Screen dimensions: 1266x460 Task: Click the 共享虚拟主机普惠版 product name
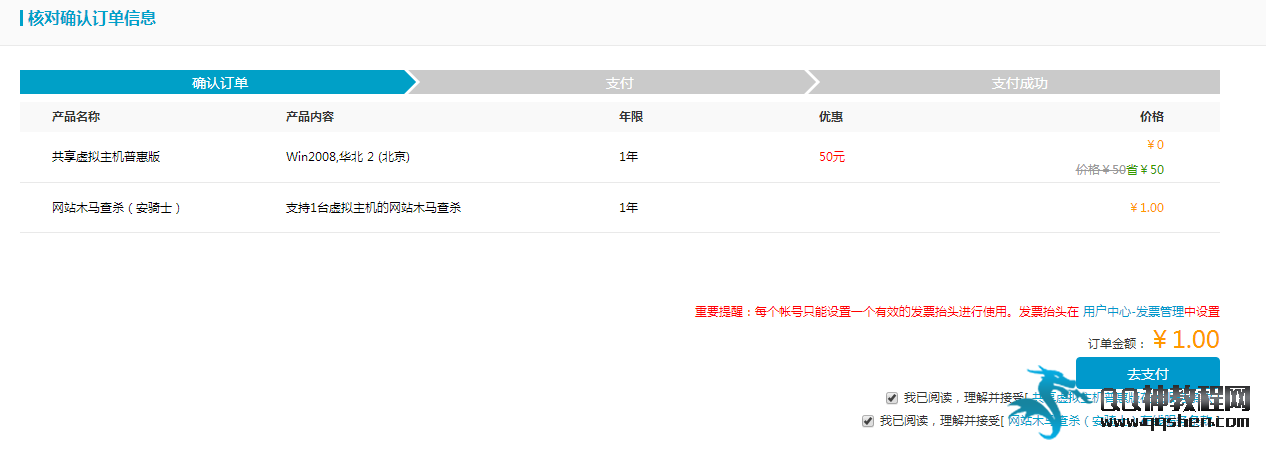coord(106,157)
